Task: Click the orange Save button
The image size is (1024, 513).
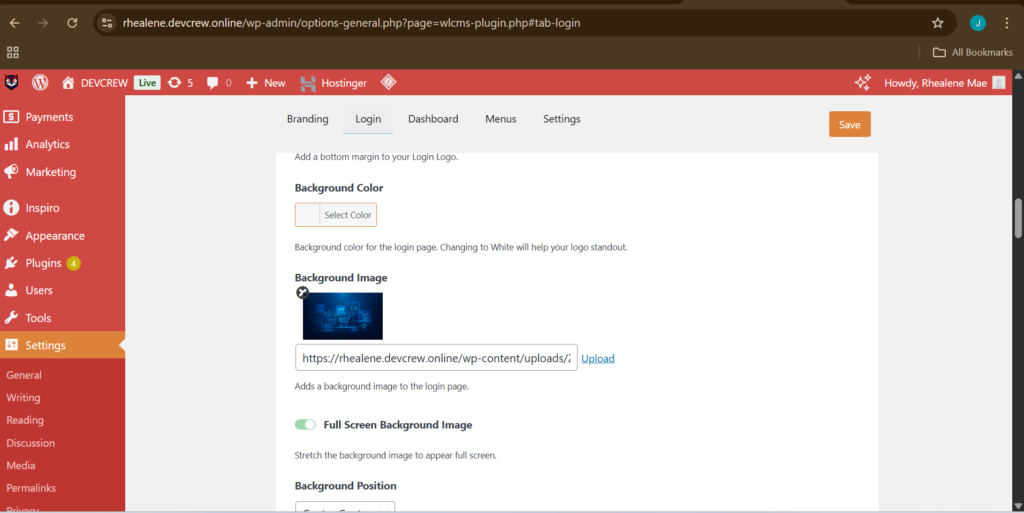Action: pyautogui.click(x=849, y=125)
